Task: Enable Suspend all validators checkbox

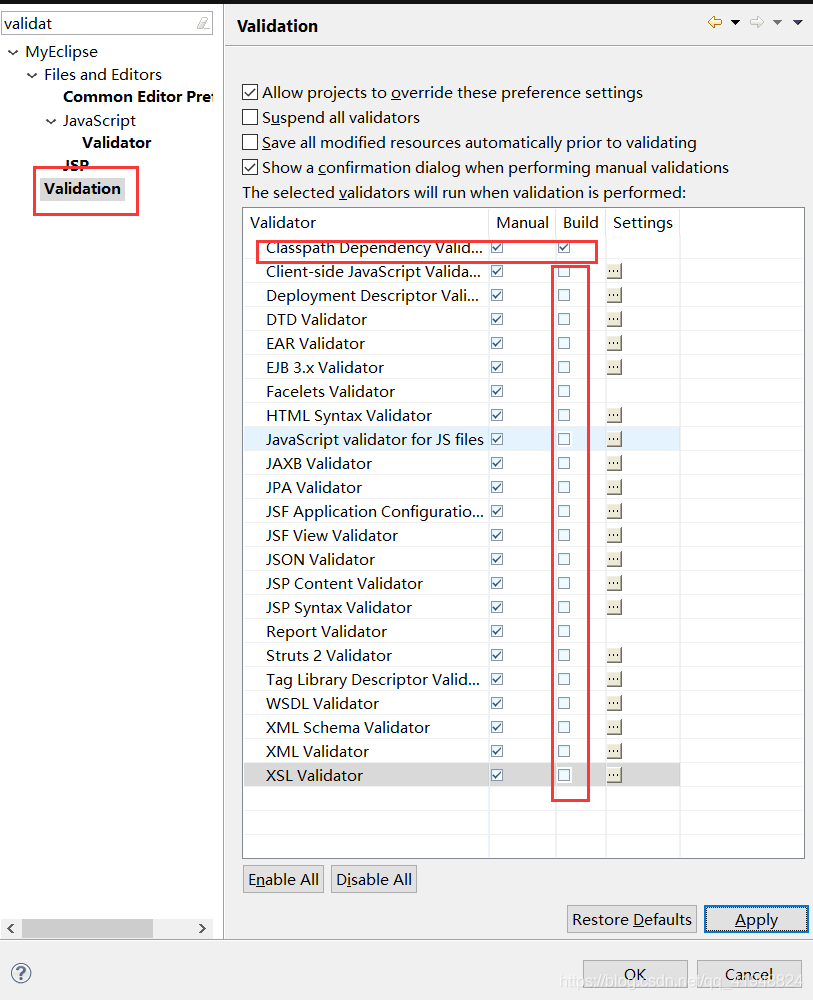Action: 250,117
